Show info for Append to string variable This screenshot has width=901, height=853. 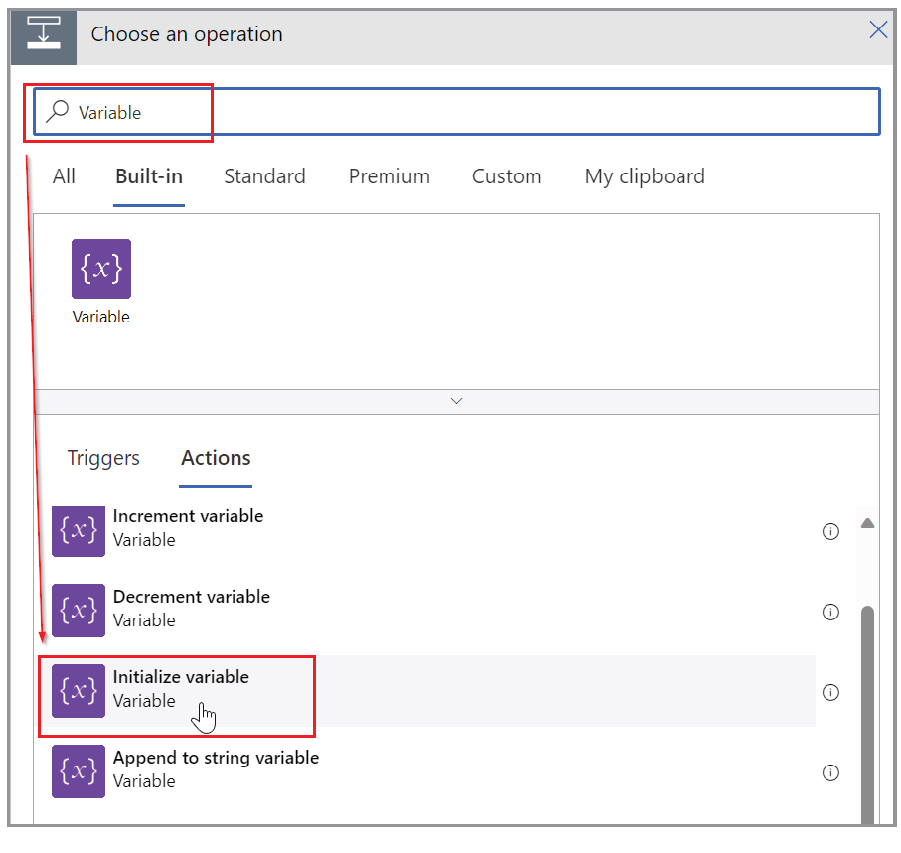(x=830, y=772)
